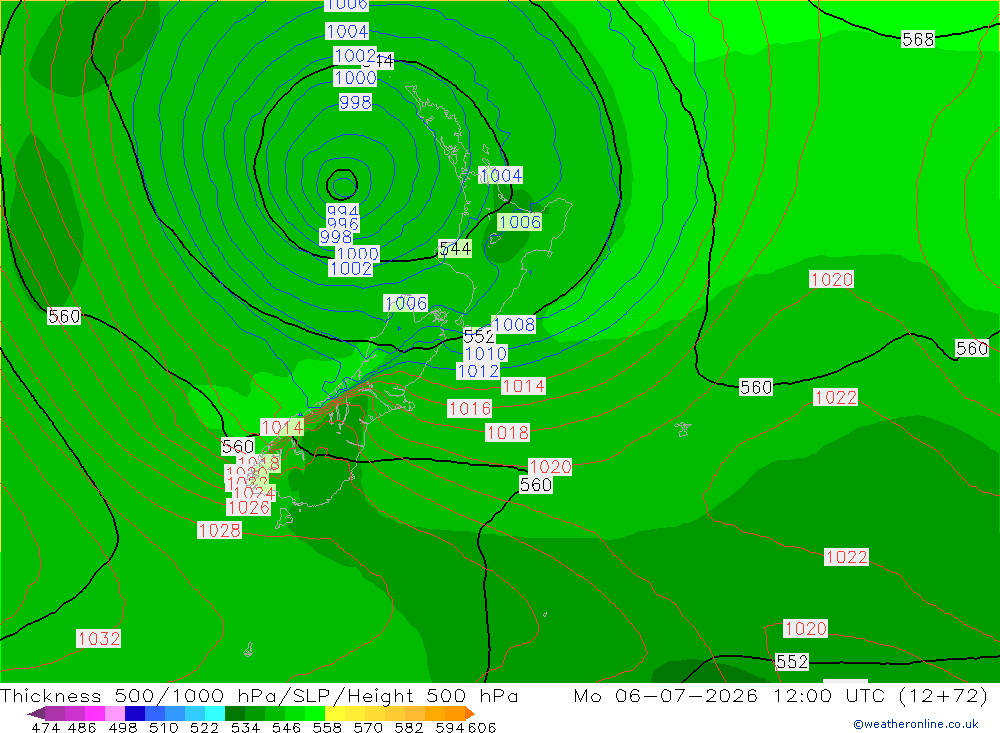
Task: Click the 544 label on green highlight
Action: pos(455,249)
